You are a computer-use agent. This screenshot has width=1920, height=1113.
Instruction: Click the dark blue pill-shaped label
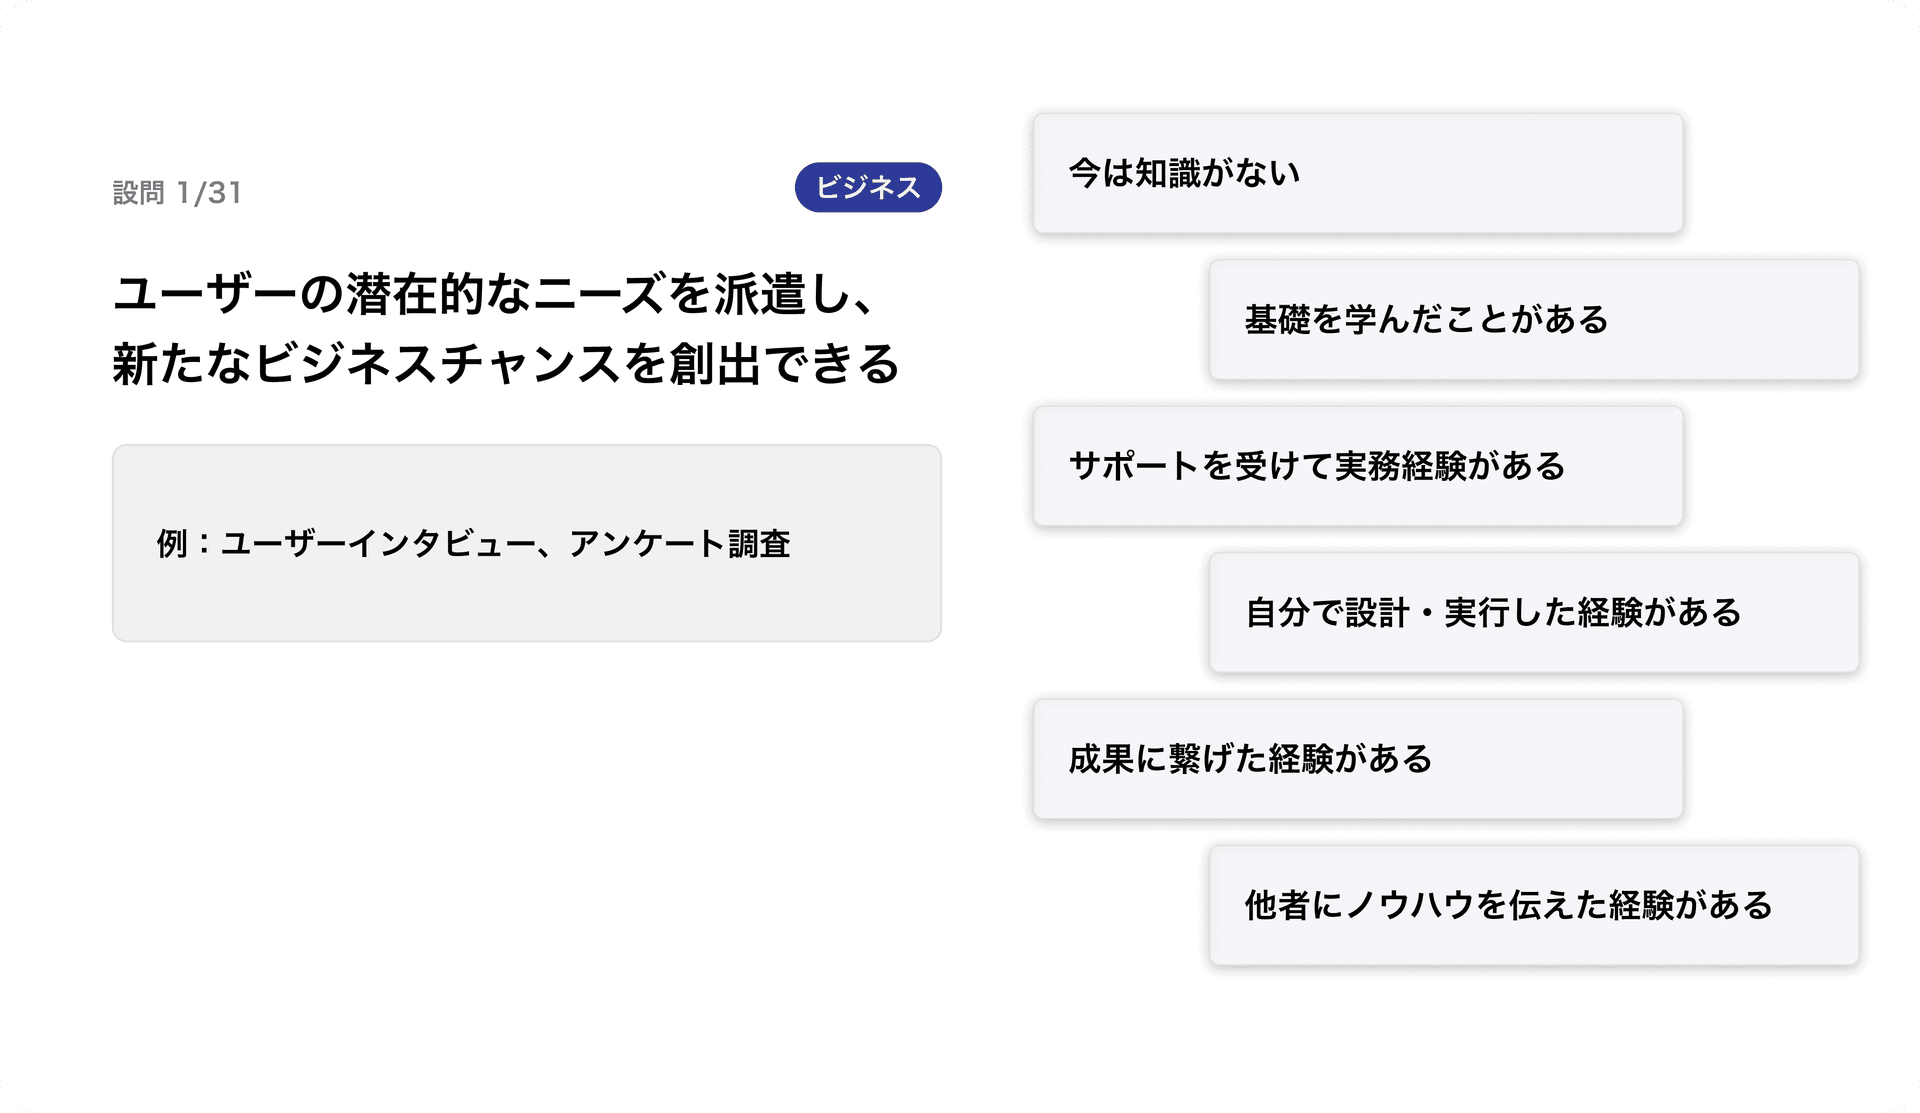(x=866, y=186)
